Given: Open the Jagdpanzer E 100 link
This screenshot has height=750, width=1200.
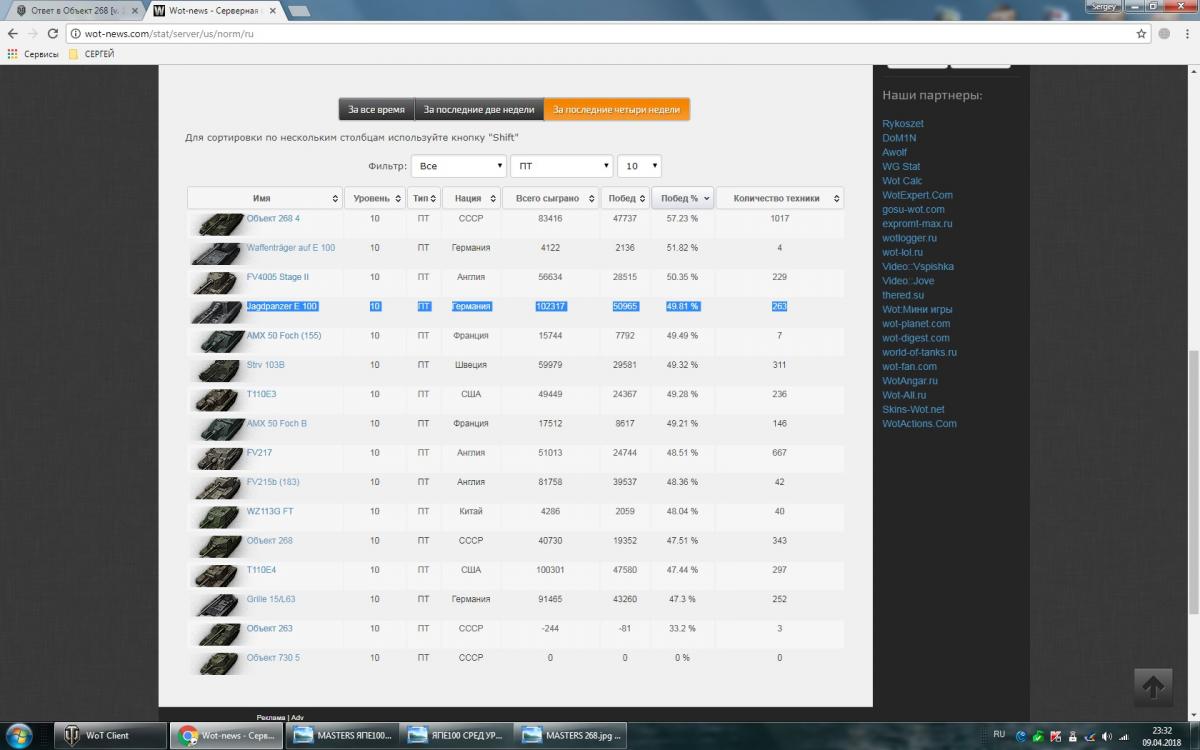Looking at the screenshot, I should coord(282,306).
